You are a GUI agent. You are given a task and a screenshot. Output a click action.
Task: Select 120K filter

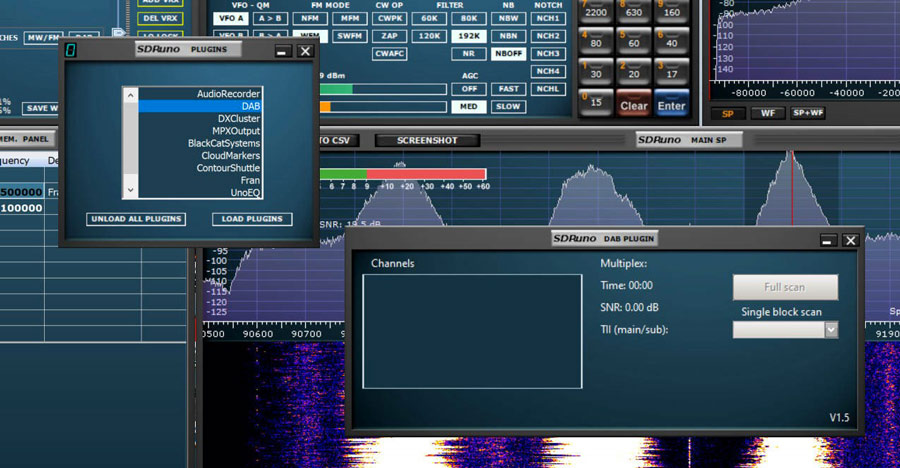click(429, 36)
